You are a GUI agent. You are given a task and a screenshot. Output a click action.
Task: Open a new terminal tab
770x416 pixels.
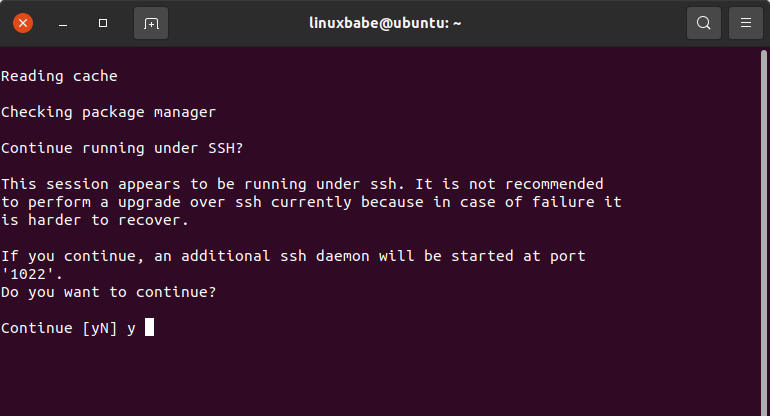pos(150,22)
